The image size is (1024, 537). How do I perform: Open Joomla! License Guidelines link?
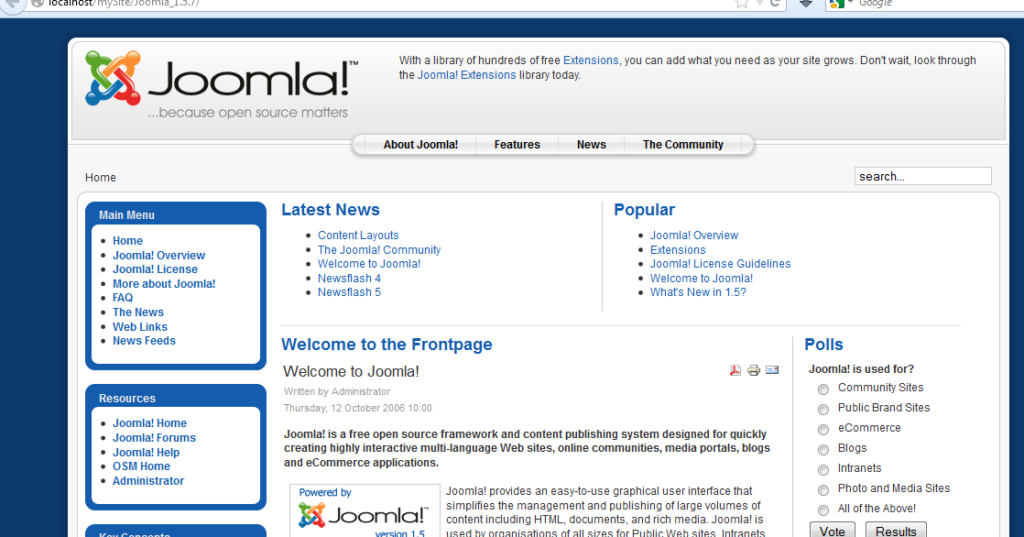[720, 264]
